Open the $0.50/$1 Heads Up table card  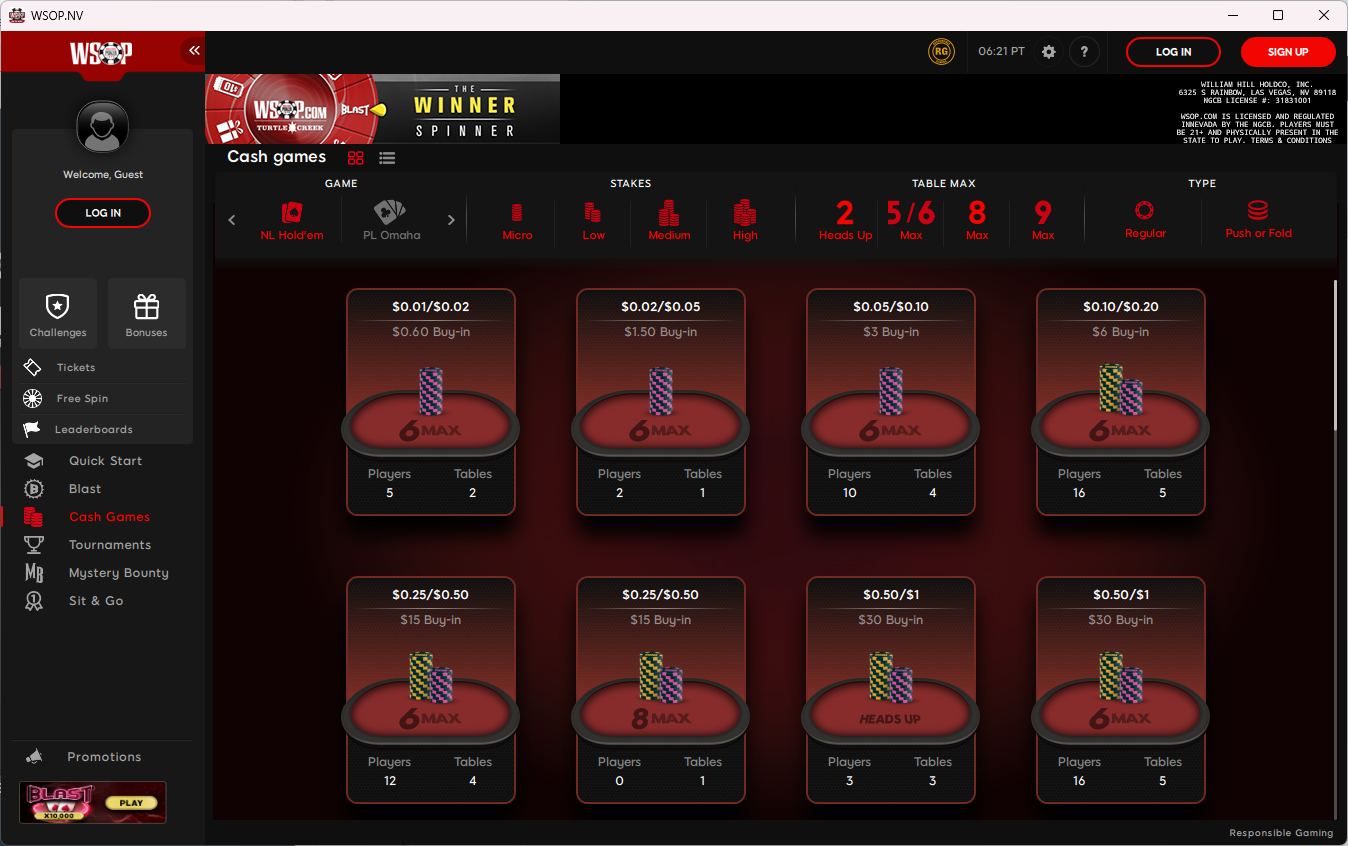click(x=891, y=690)
